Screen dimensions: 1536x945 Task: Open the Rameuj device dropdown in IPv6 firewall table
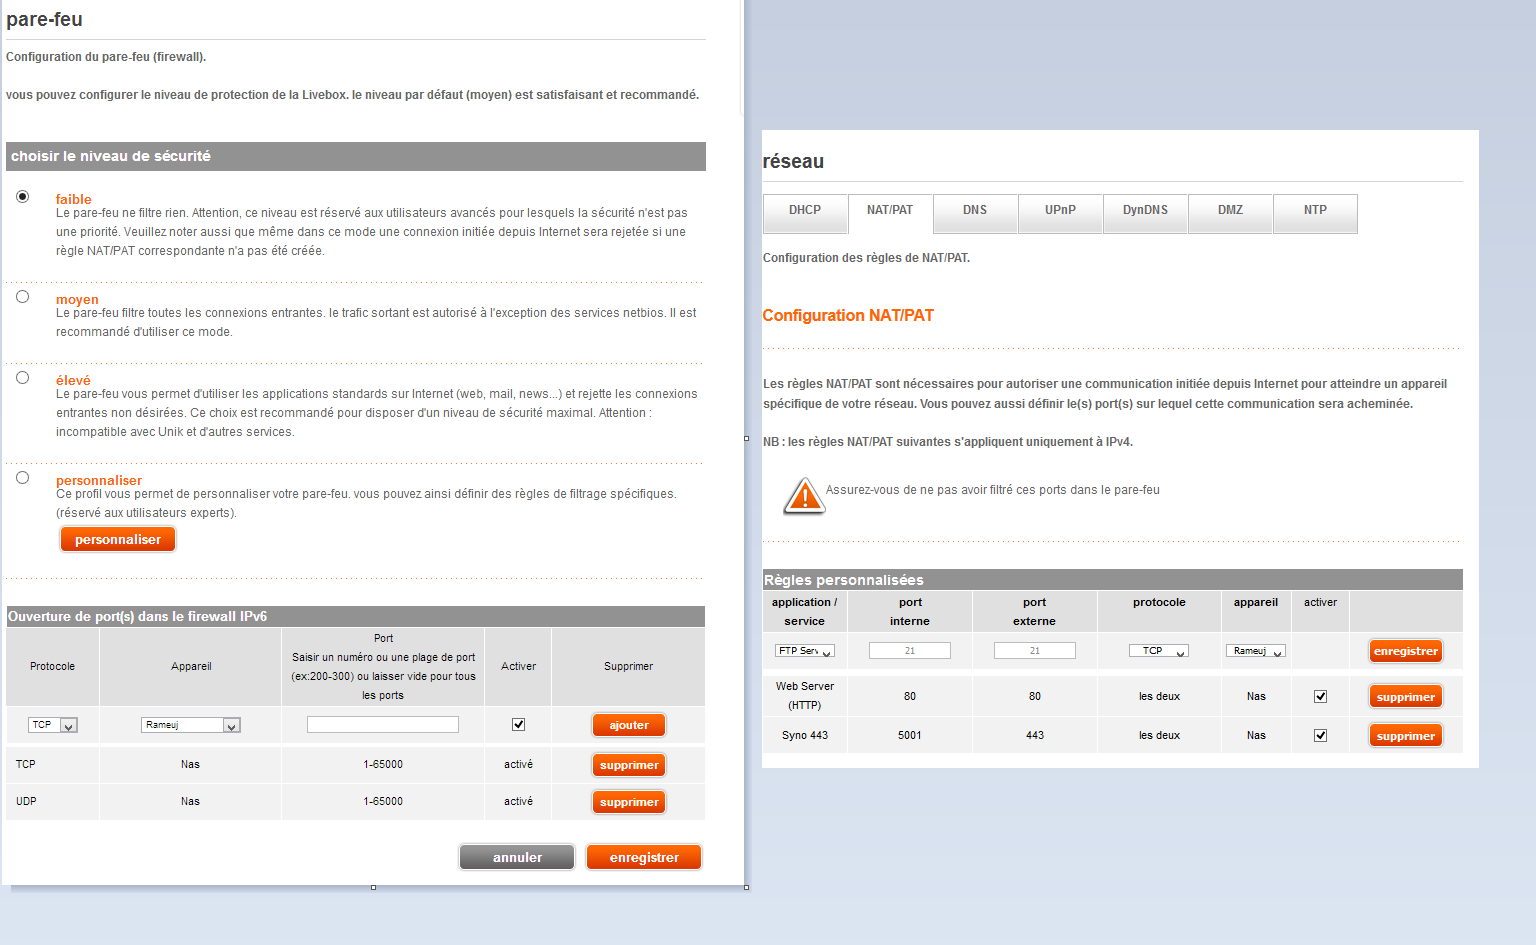click(x=191, y=725)
